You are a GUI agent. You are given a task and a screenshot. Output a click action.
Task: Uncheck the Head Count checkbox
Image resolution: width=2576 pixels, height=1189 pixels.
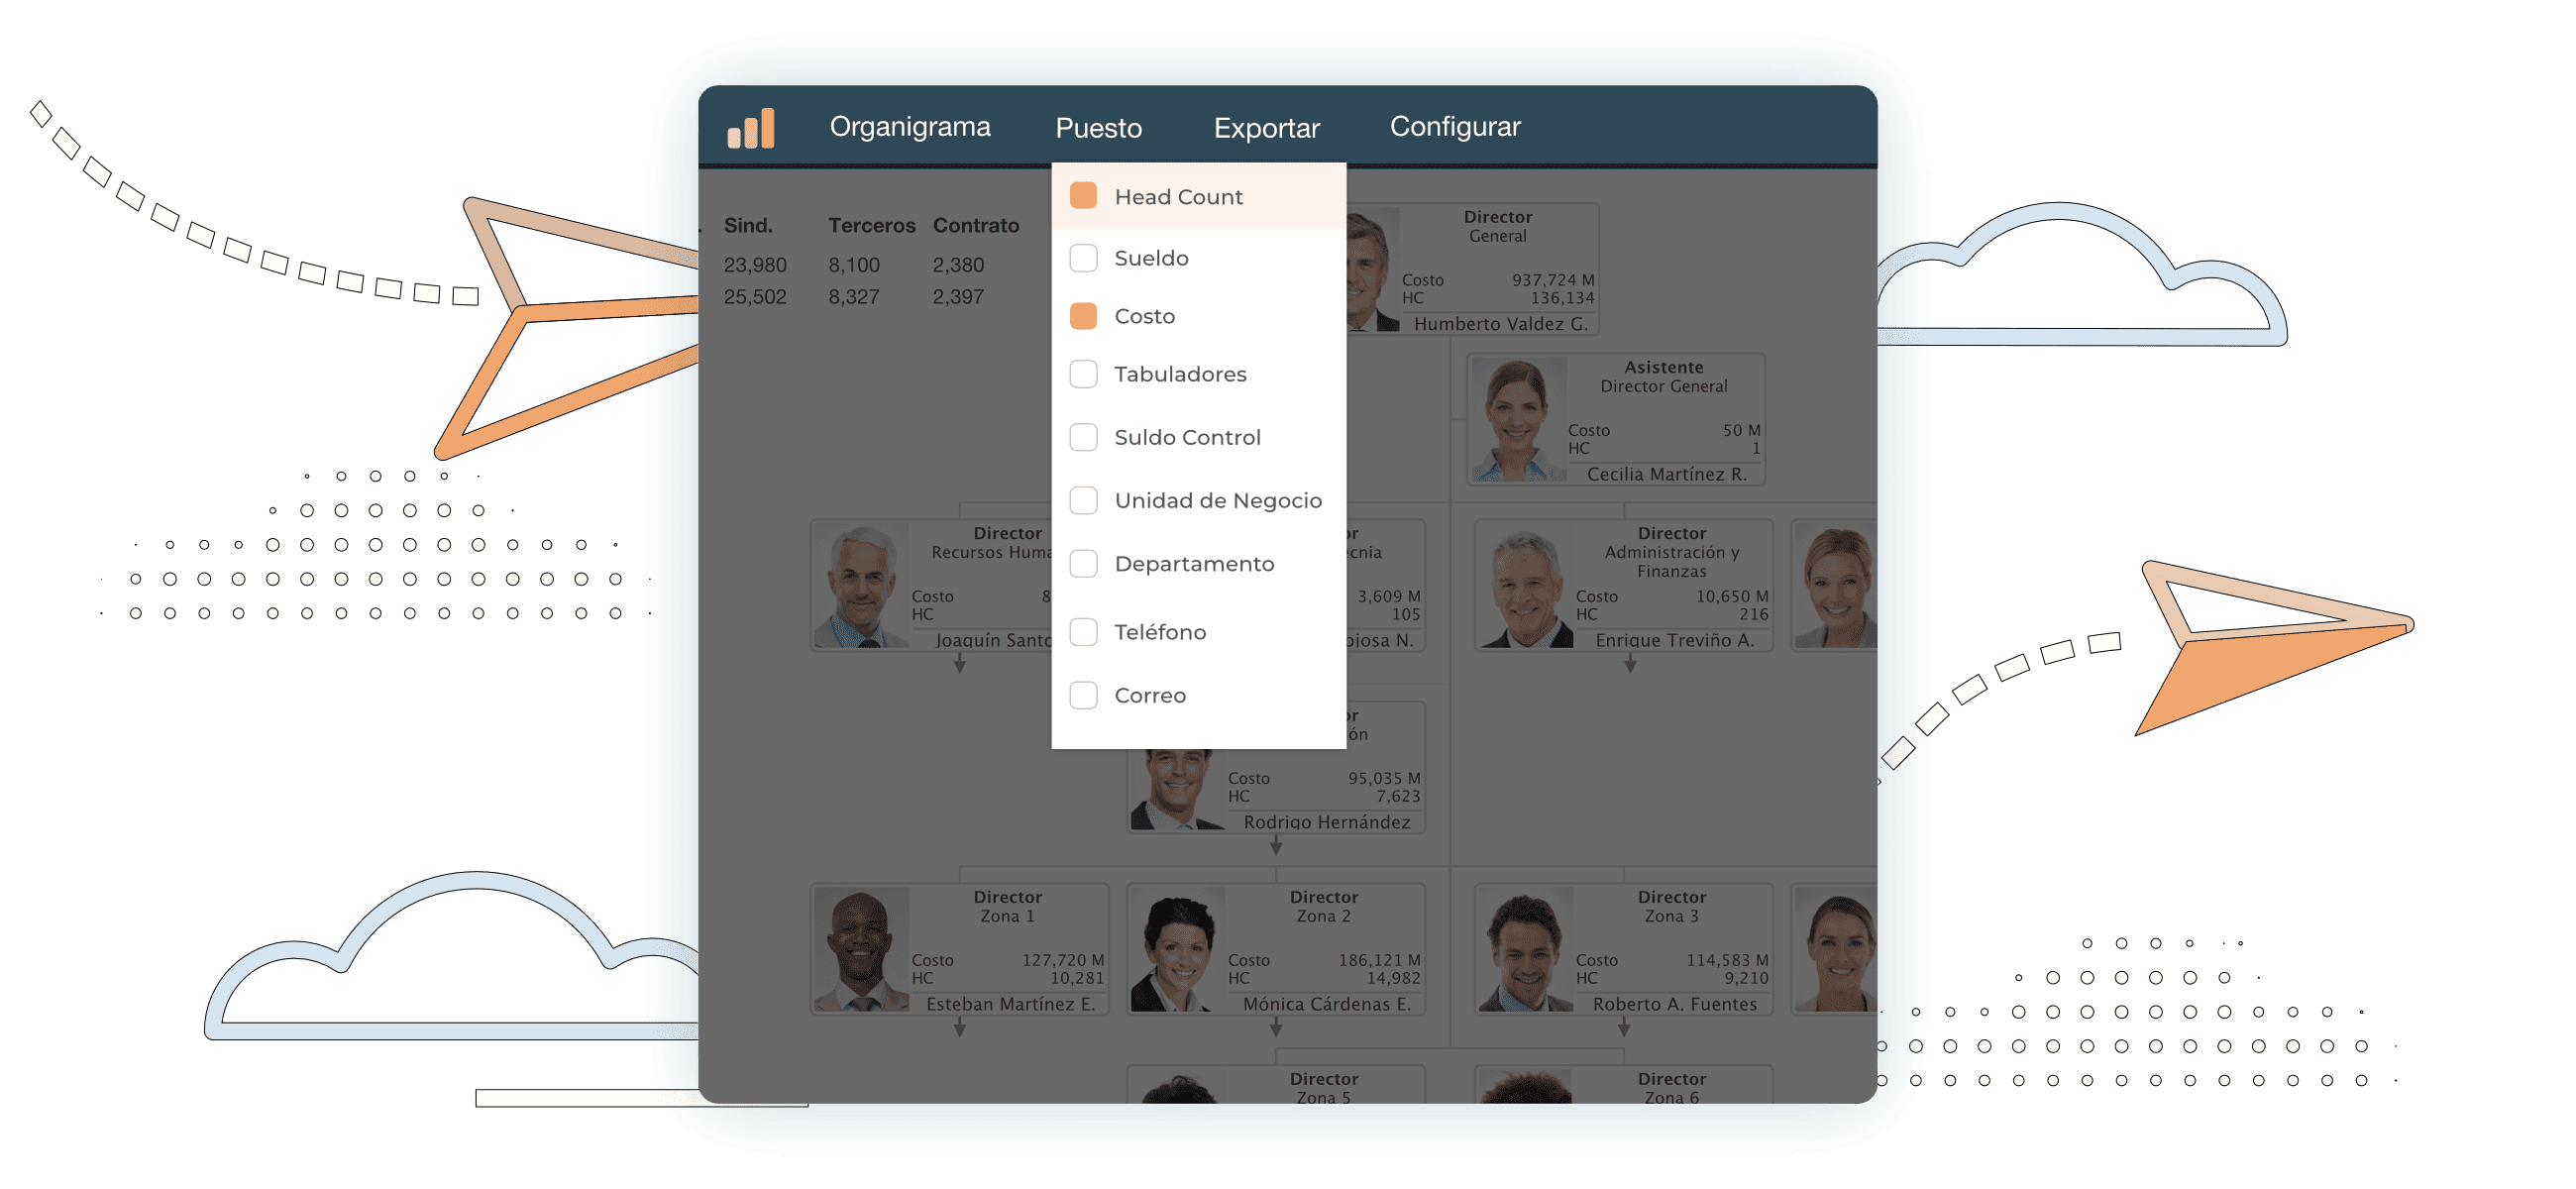click(x=1083, y=196)
